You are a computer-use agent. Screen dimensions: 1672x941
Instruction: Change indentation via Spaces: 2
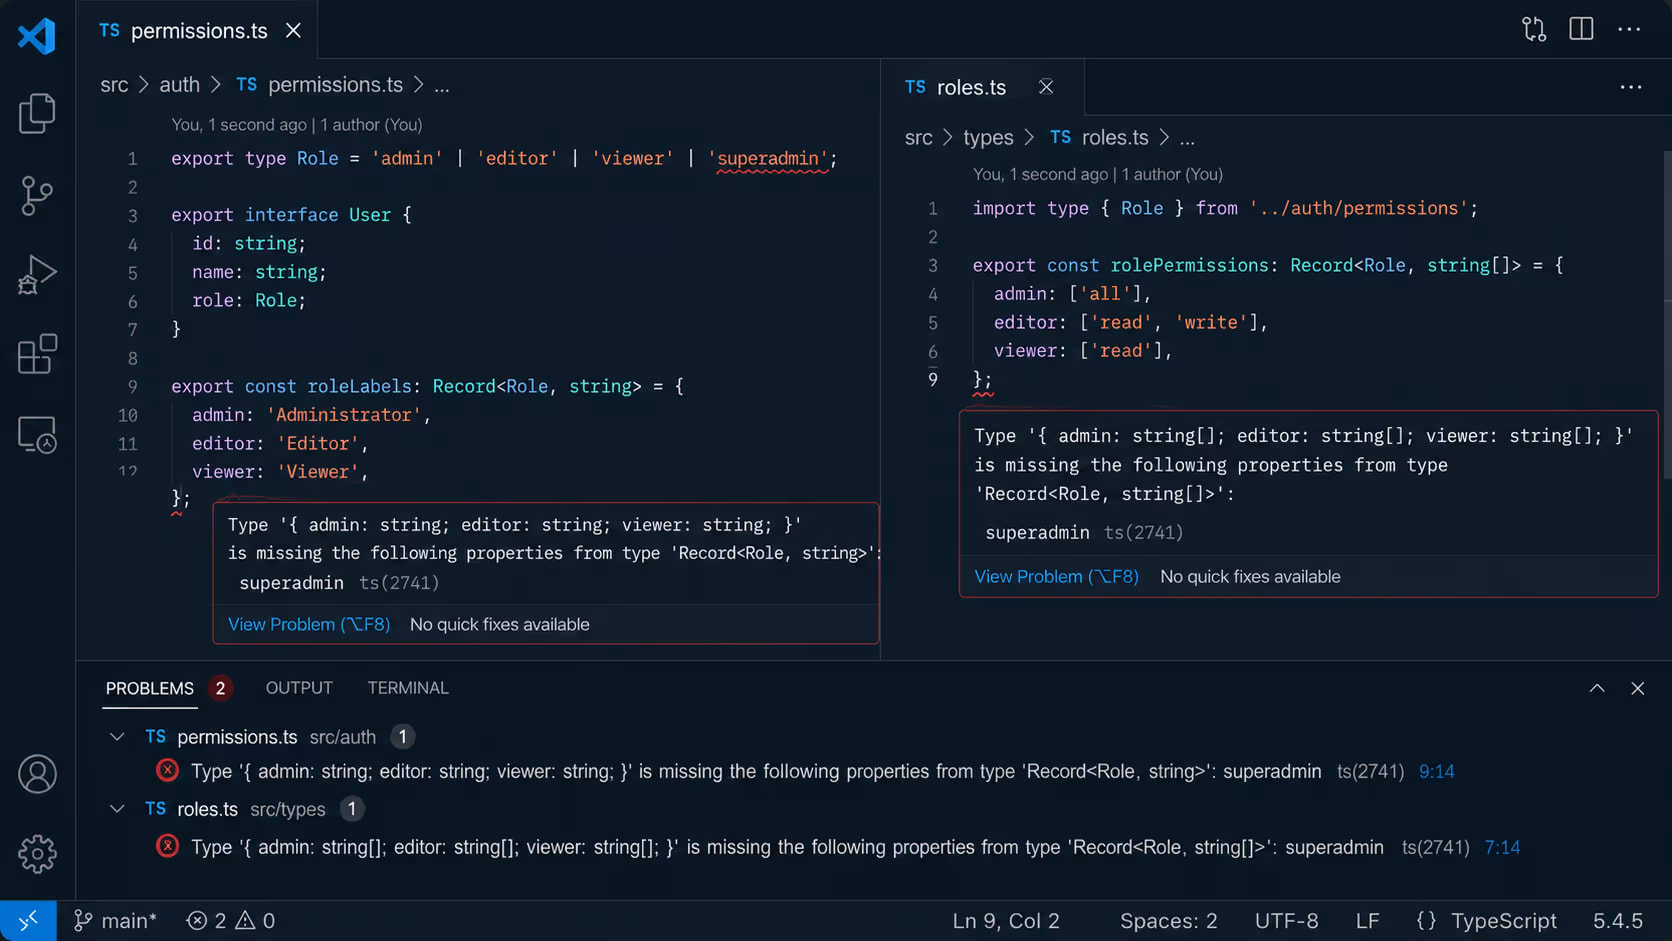pos(1169,920)
